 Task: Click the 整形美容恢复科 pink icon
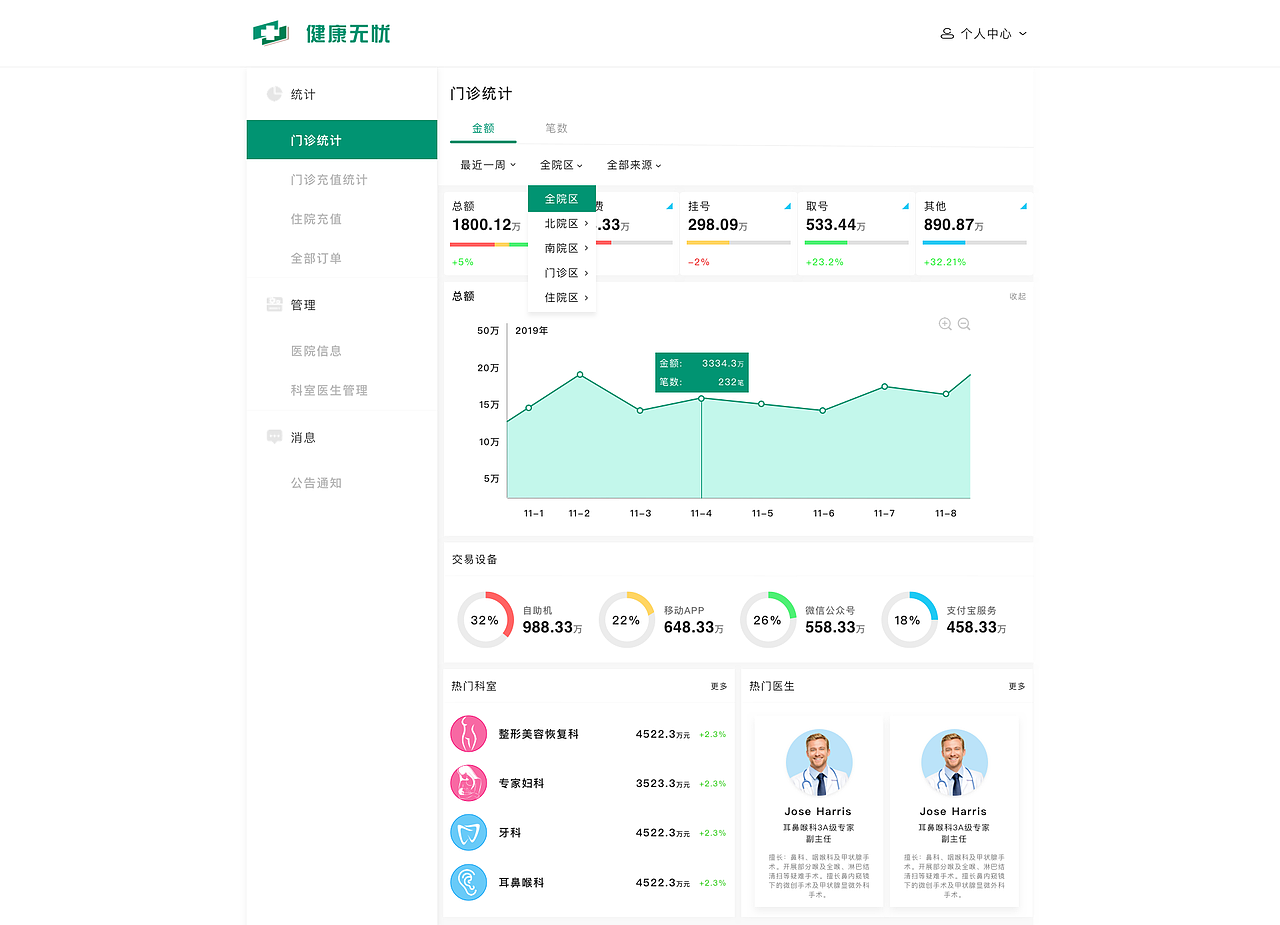pos(468,733)
